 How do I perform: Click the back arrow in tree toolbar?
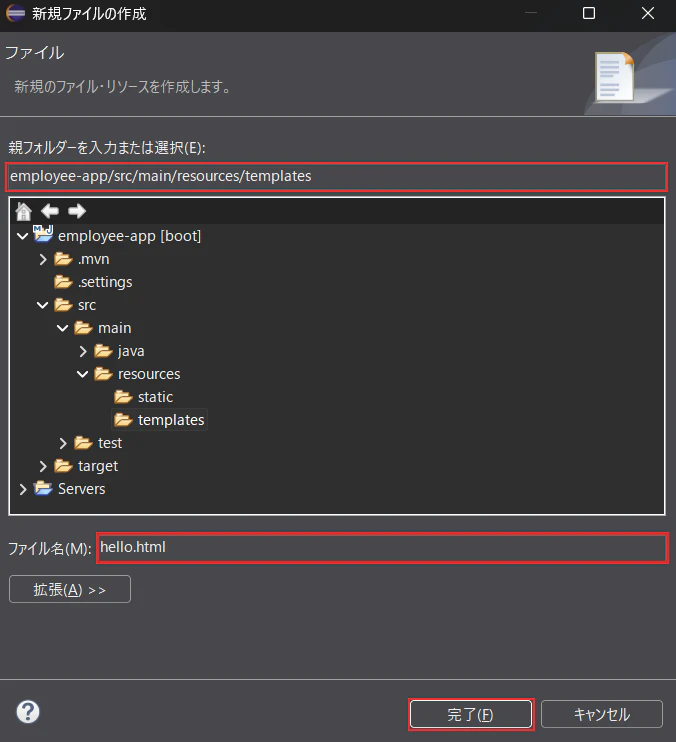[50, 211]
